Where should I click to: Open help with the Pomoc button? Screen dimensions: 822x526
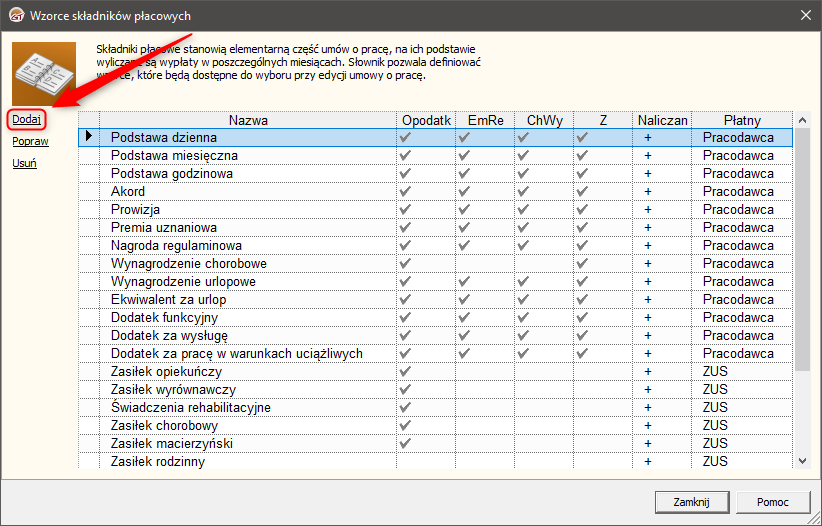(772, 502)
